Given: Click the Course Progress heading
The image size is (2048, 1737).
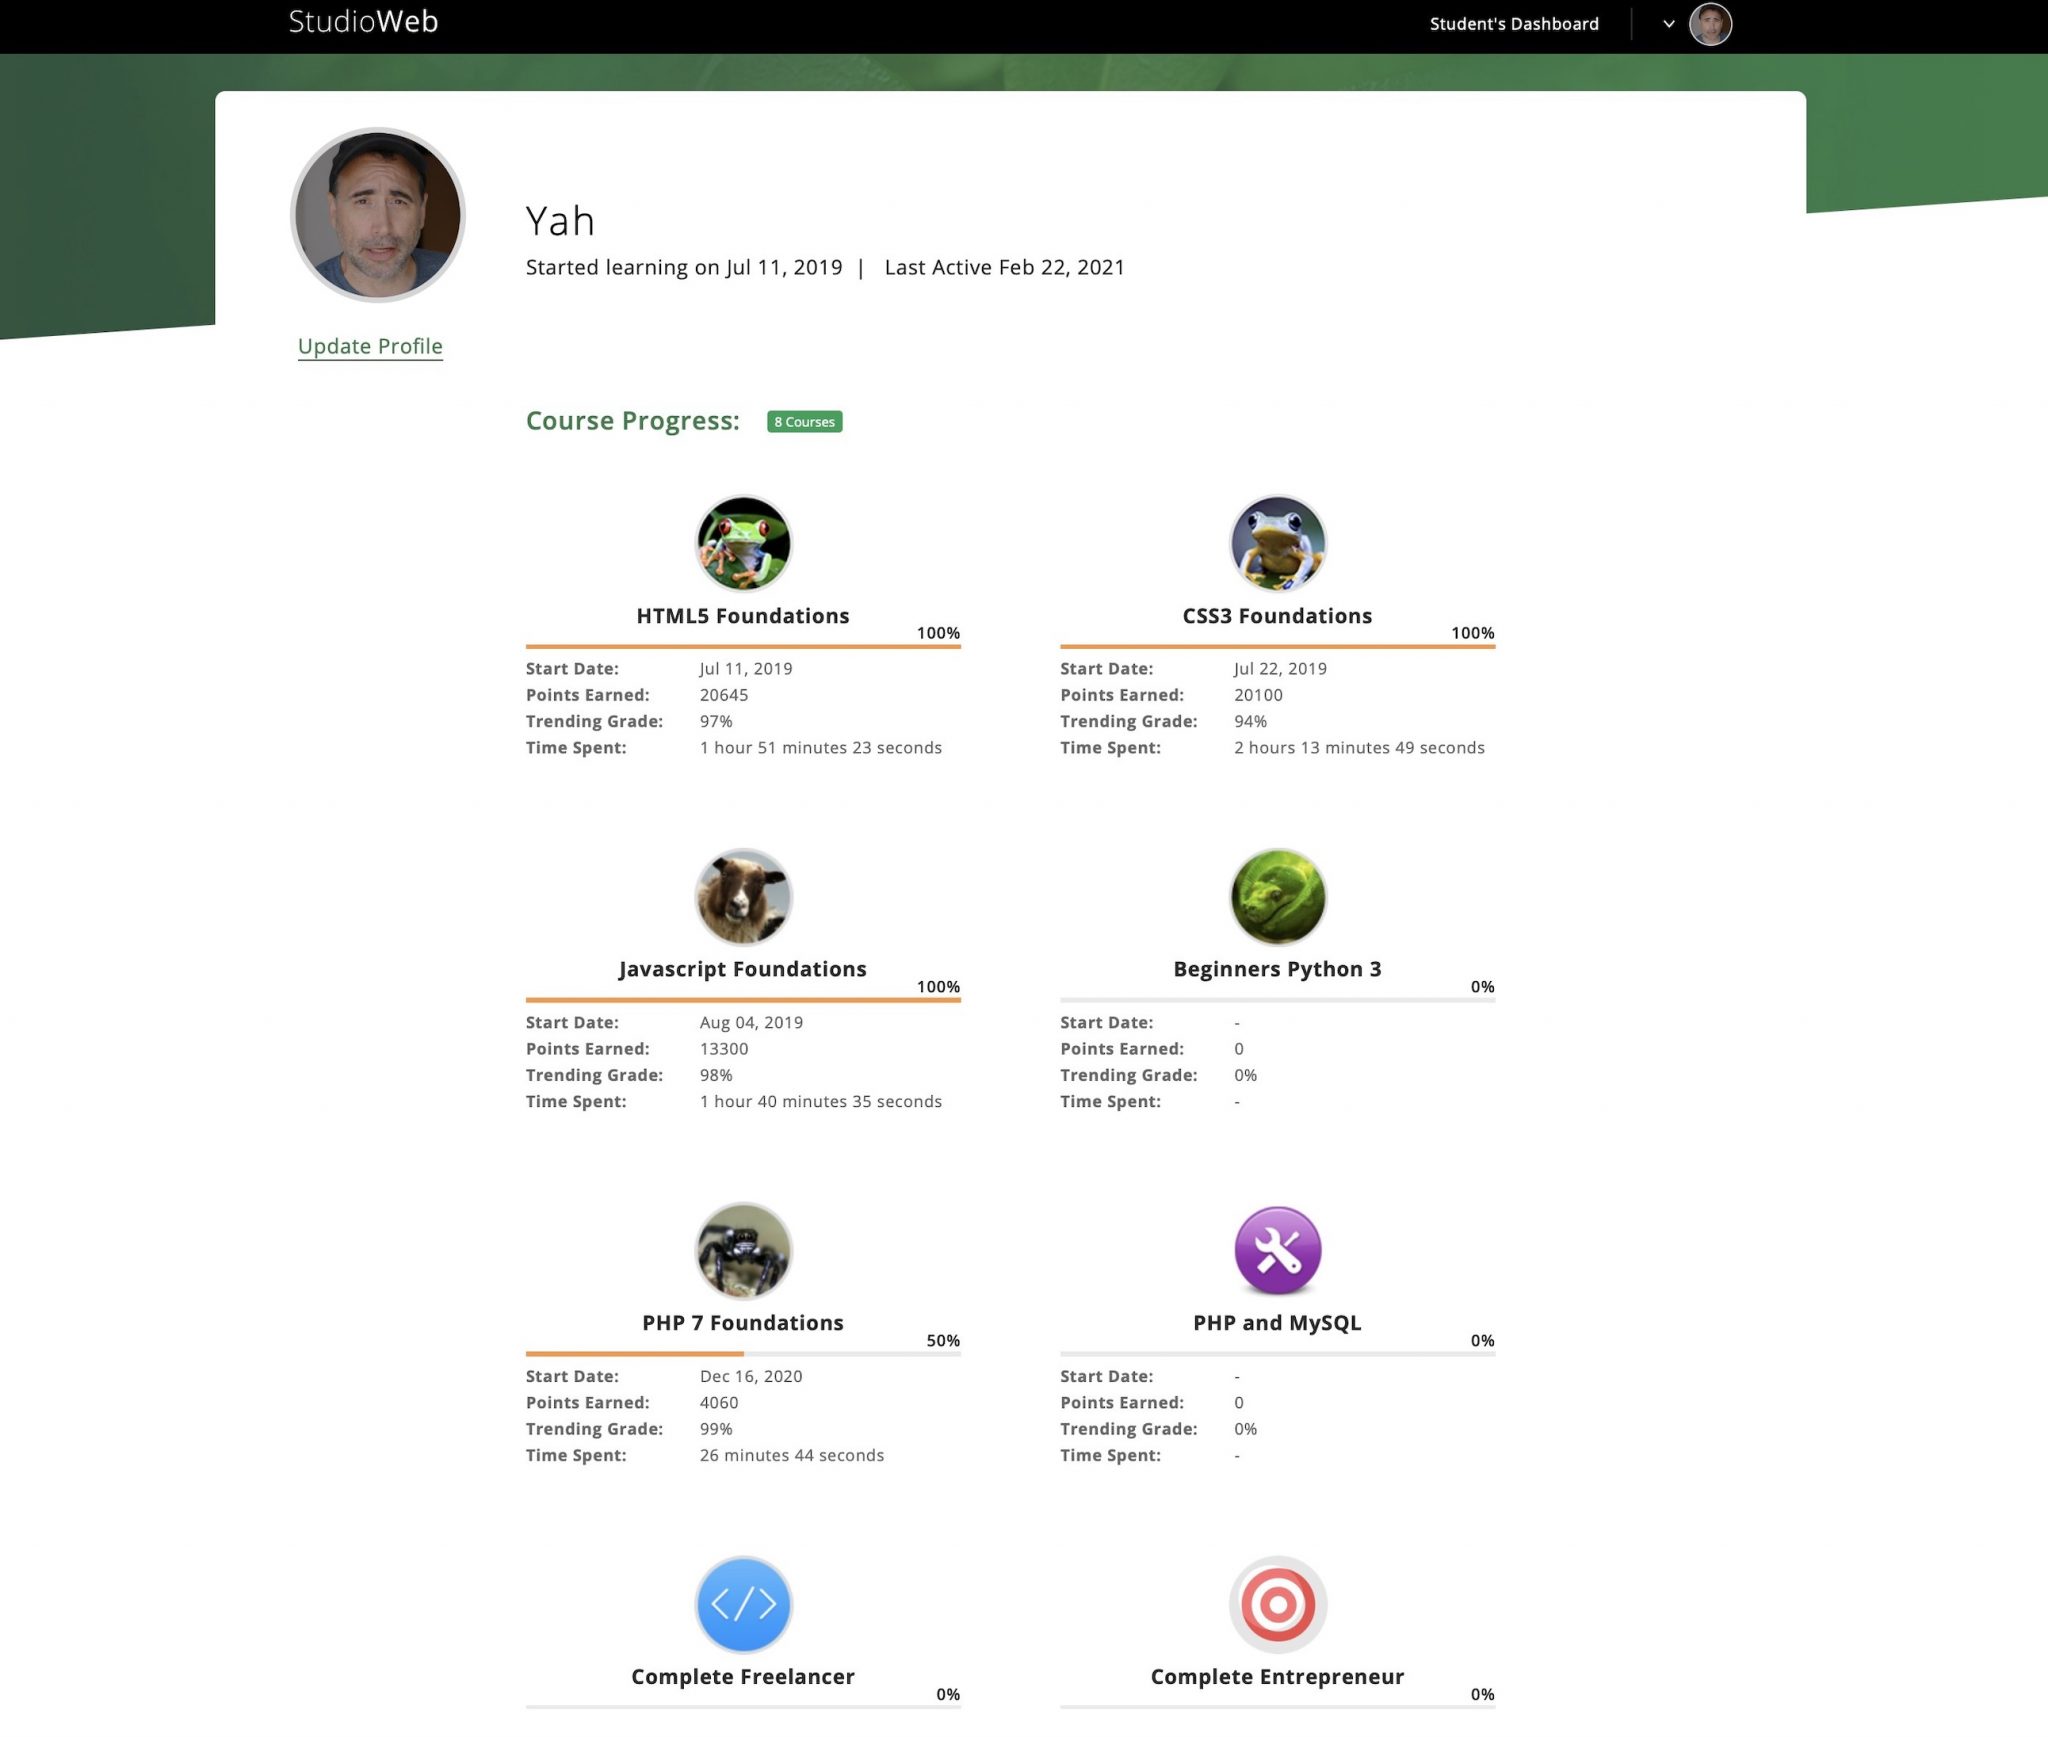Looking at the screenshot, I should click(x=631, y=421).
